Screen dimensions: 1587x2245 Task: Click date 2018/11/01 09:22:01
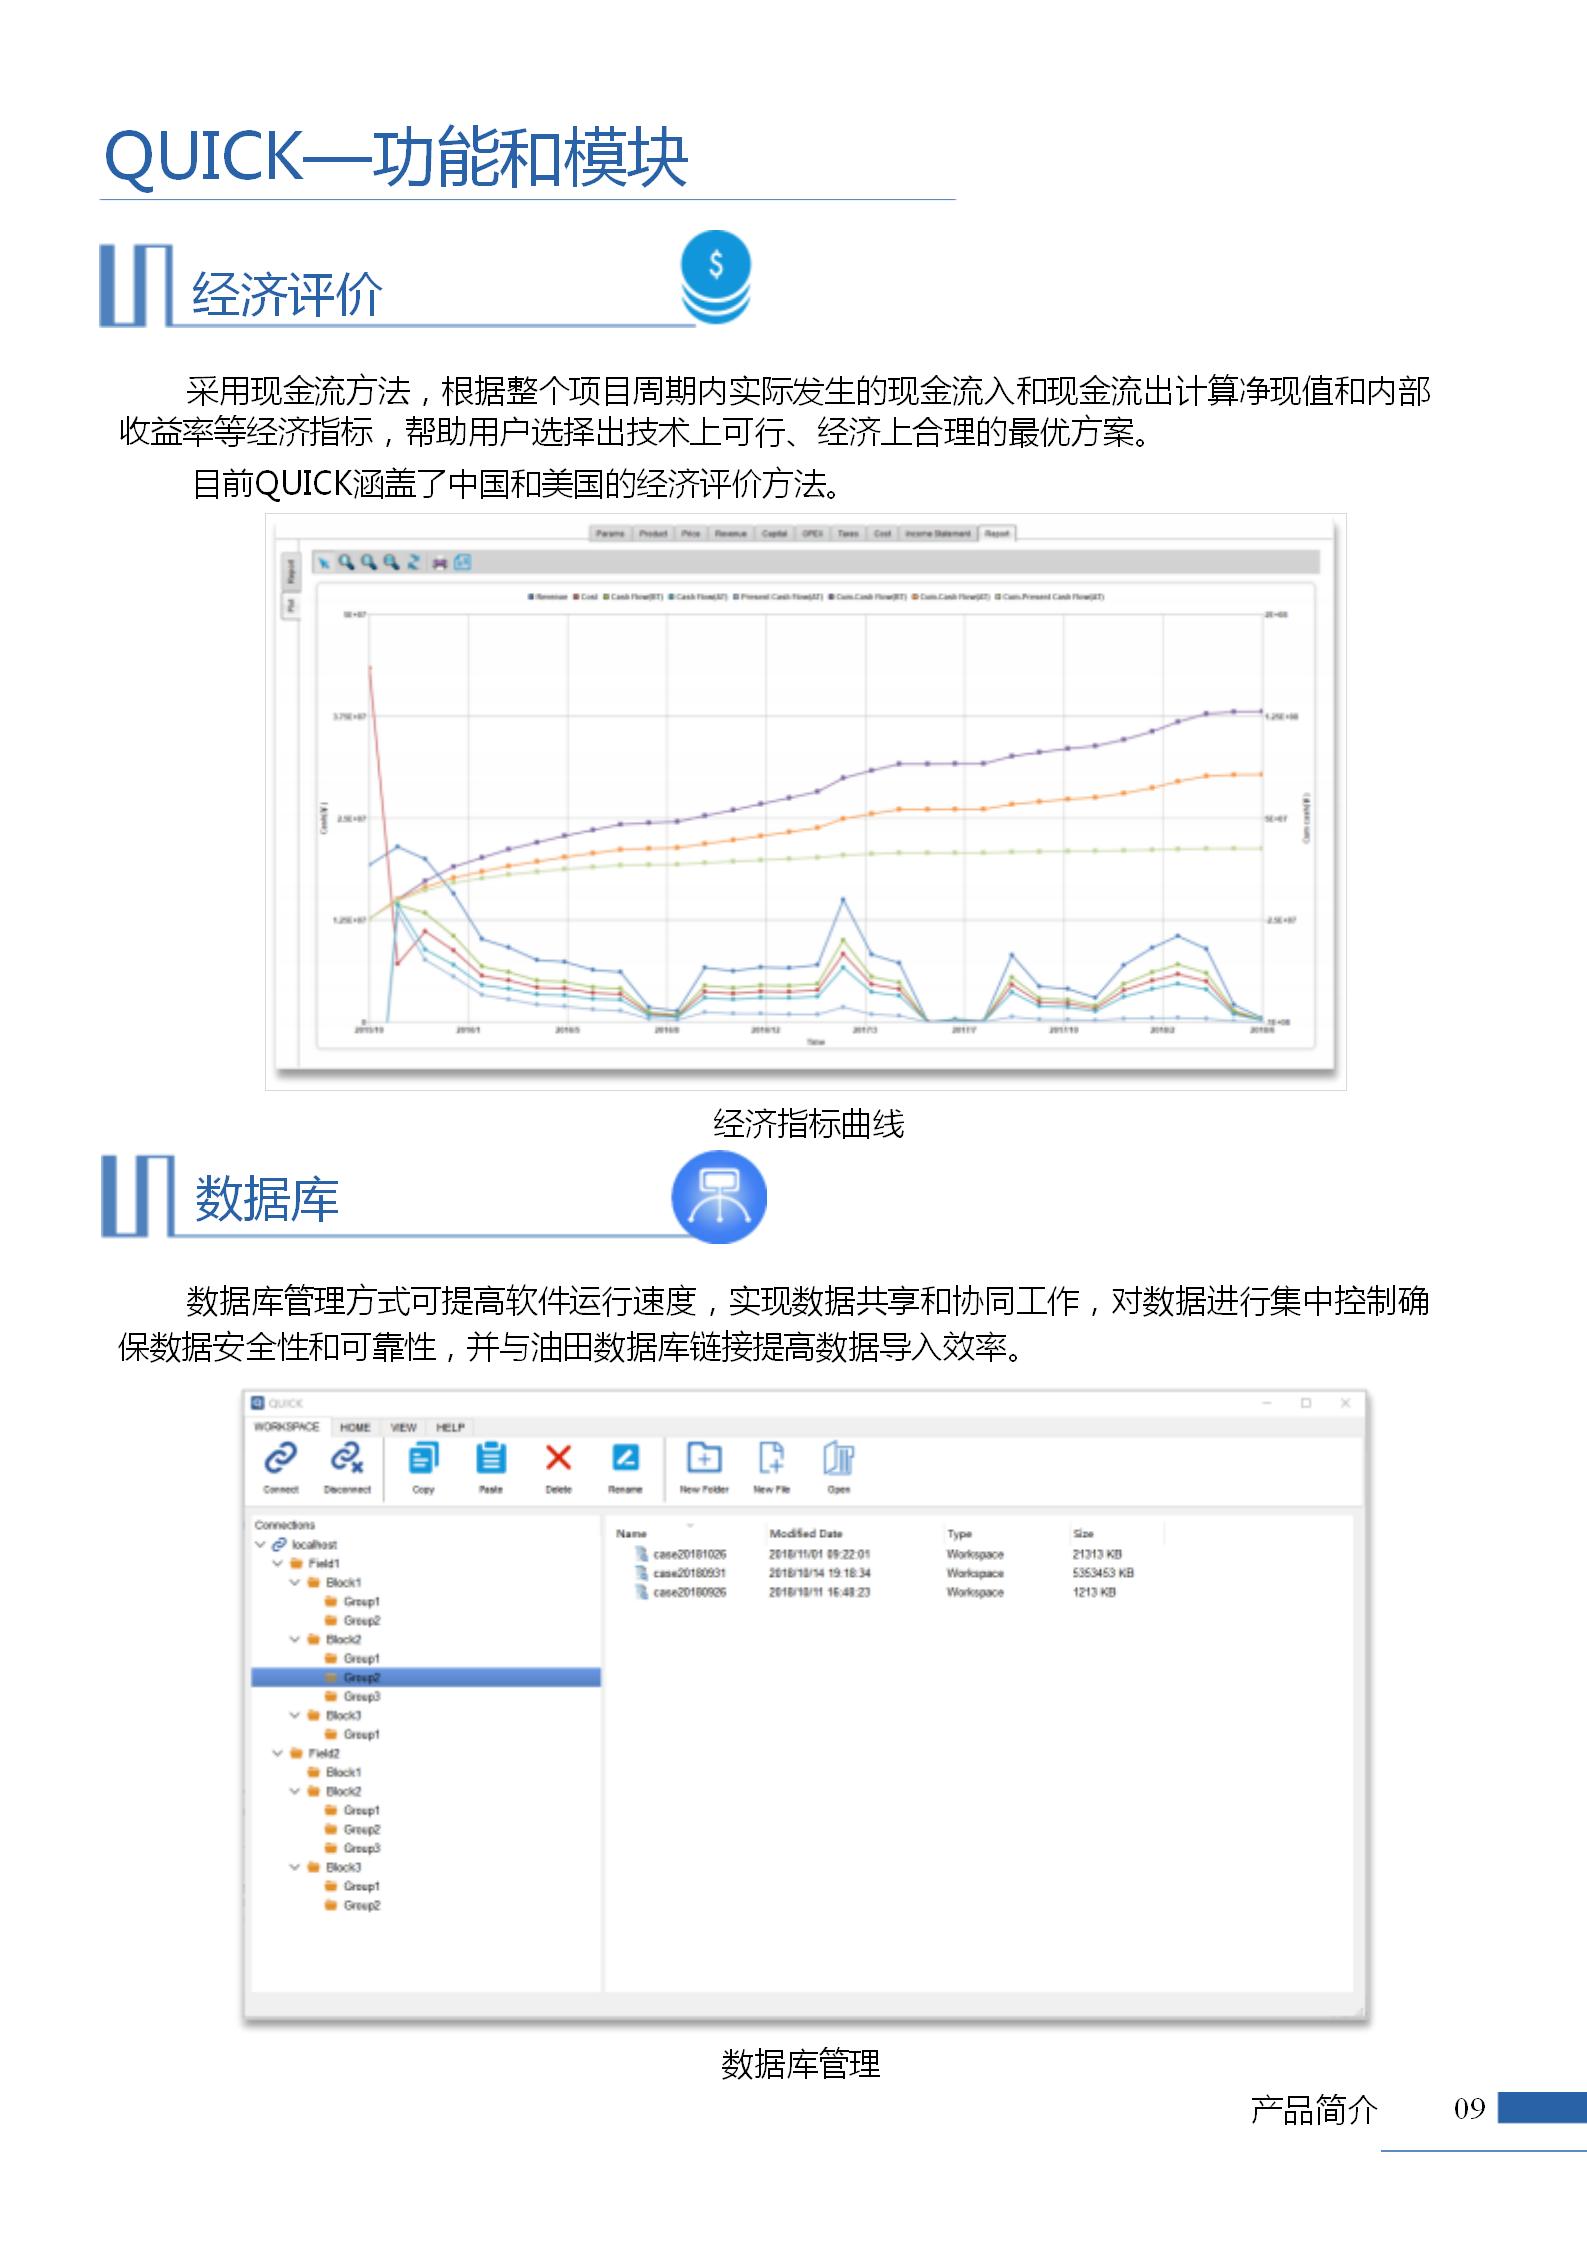[x=819, y=1554]
